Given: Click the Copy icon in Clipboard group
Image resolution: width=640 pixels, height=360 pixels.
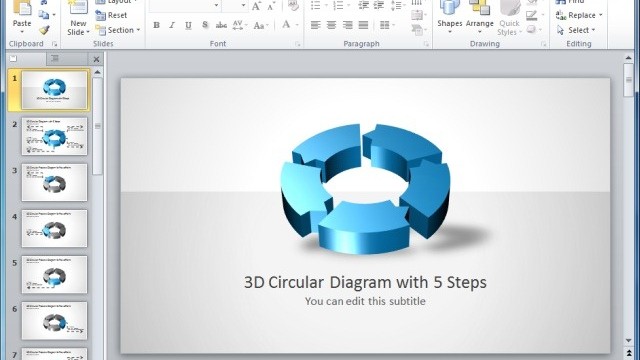Looking at the screenshot, I should (44, 15).
